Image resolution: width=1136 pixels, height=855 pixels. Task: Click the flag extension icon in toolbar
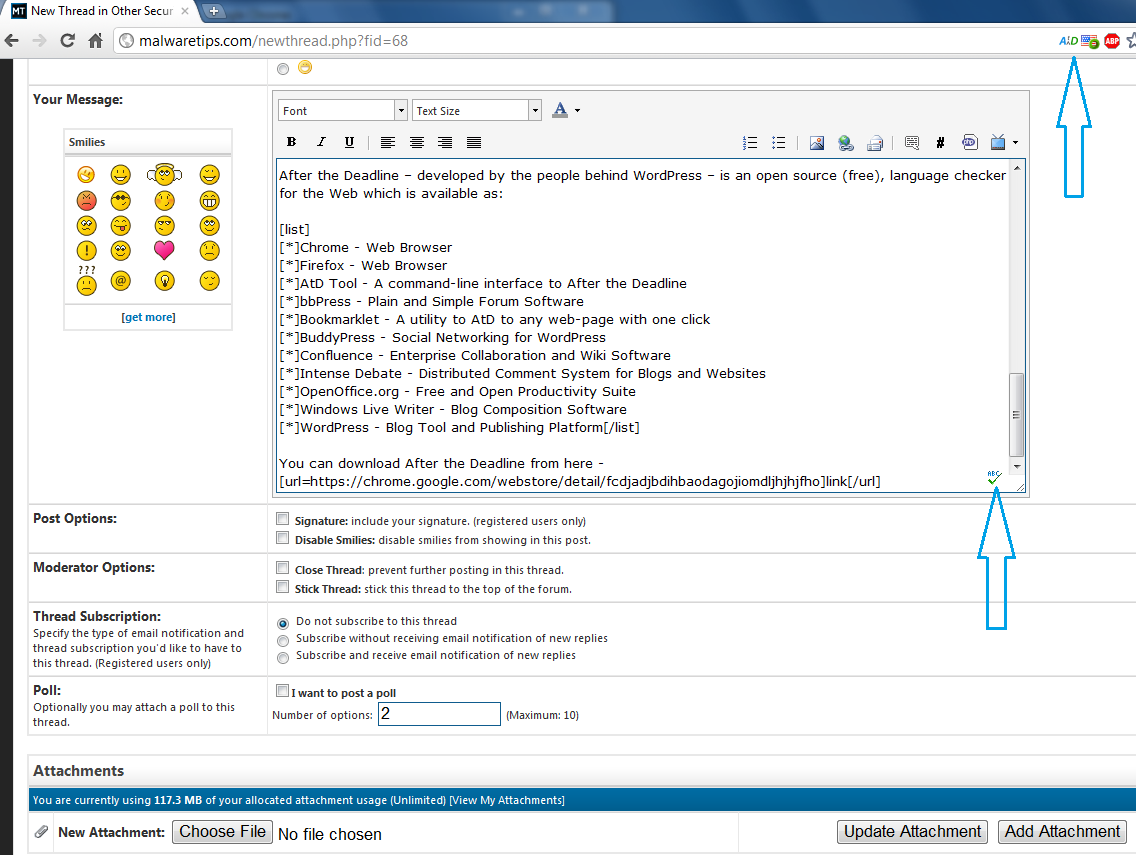coord(1090,41)
